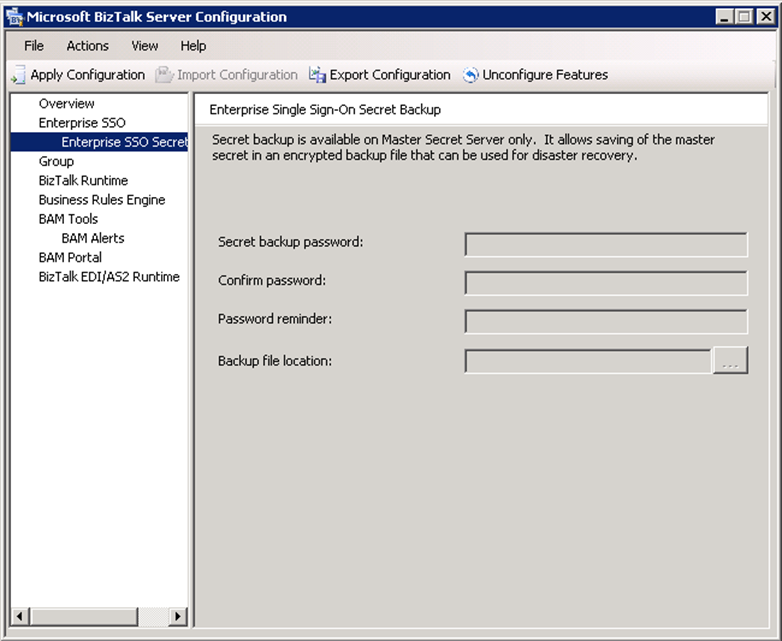Image resolution: width=782 pixels, height=641 pixels.
Task: Click the Export Configuration toolbar icon
Action: tap(318, 75)
